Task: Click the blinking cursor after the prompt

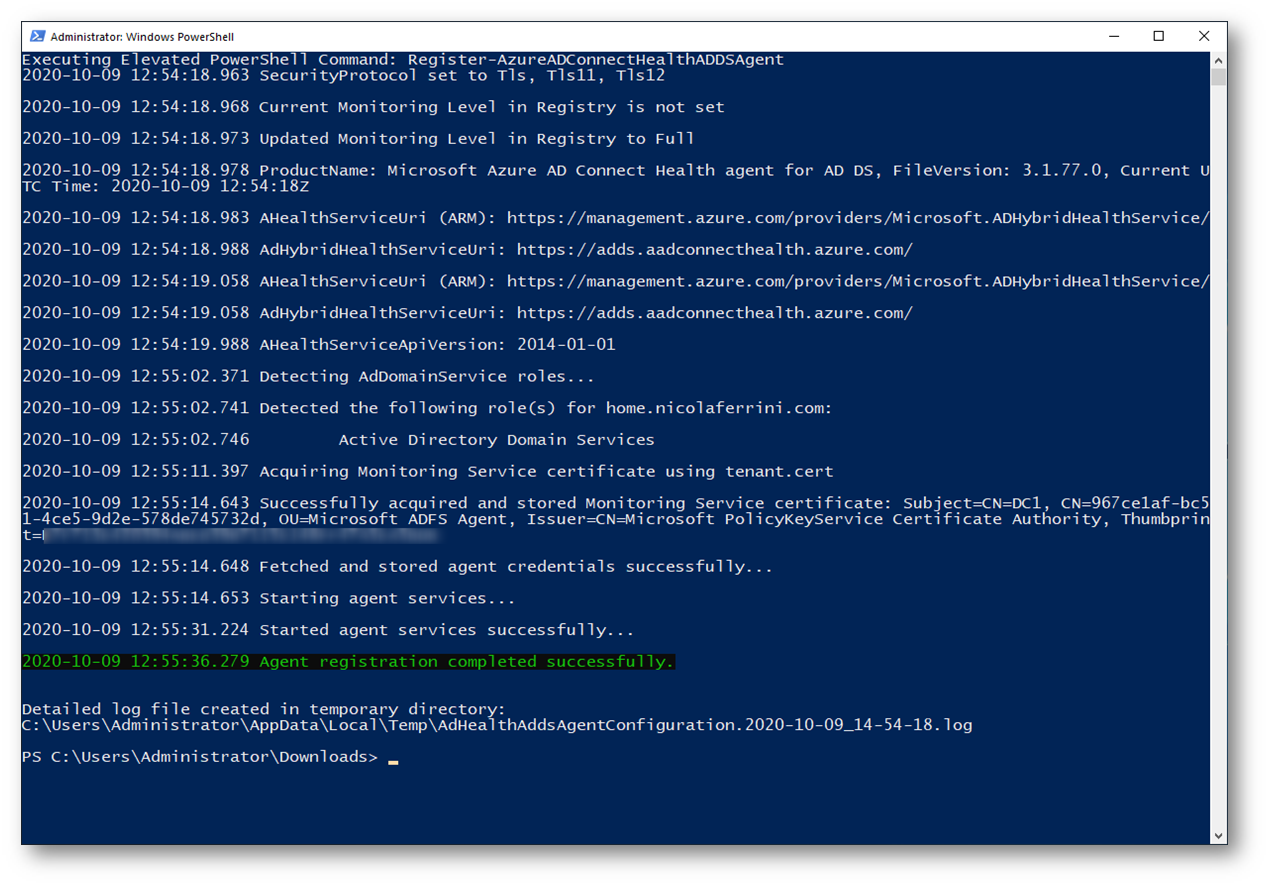Action: 393,762
